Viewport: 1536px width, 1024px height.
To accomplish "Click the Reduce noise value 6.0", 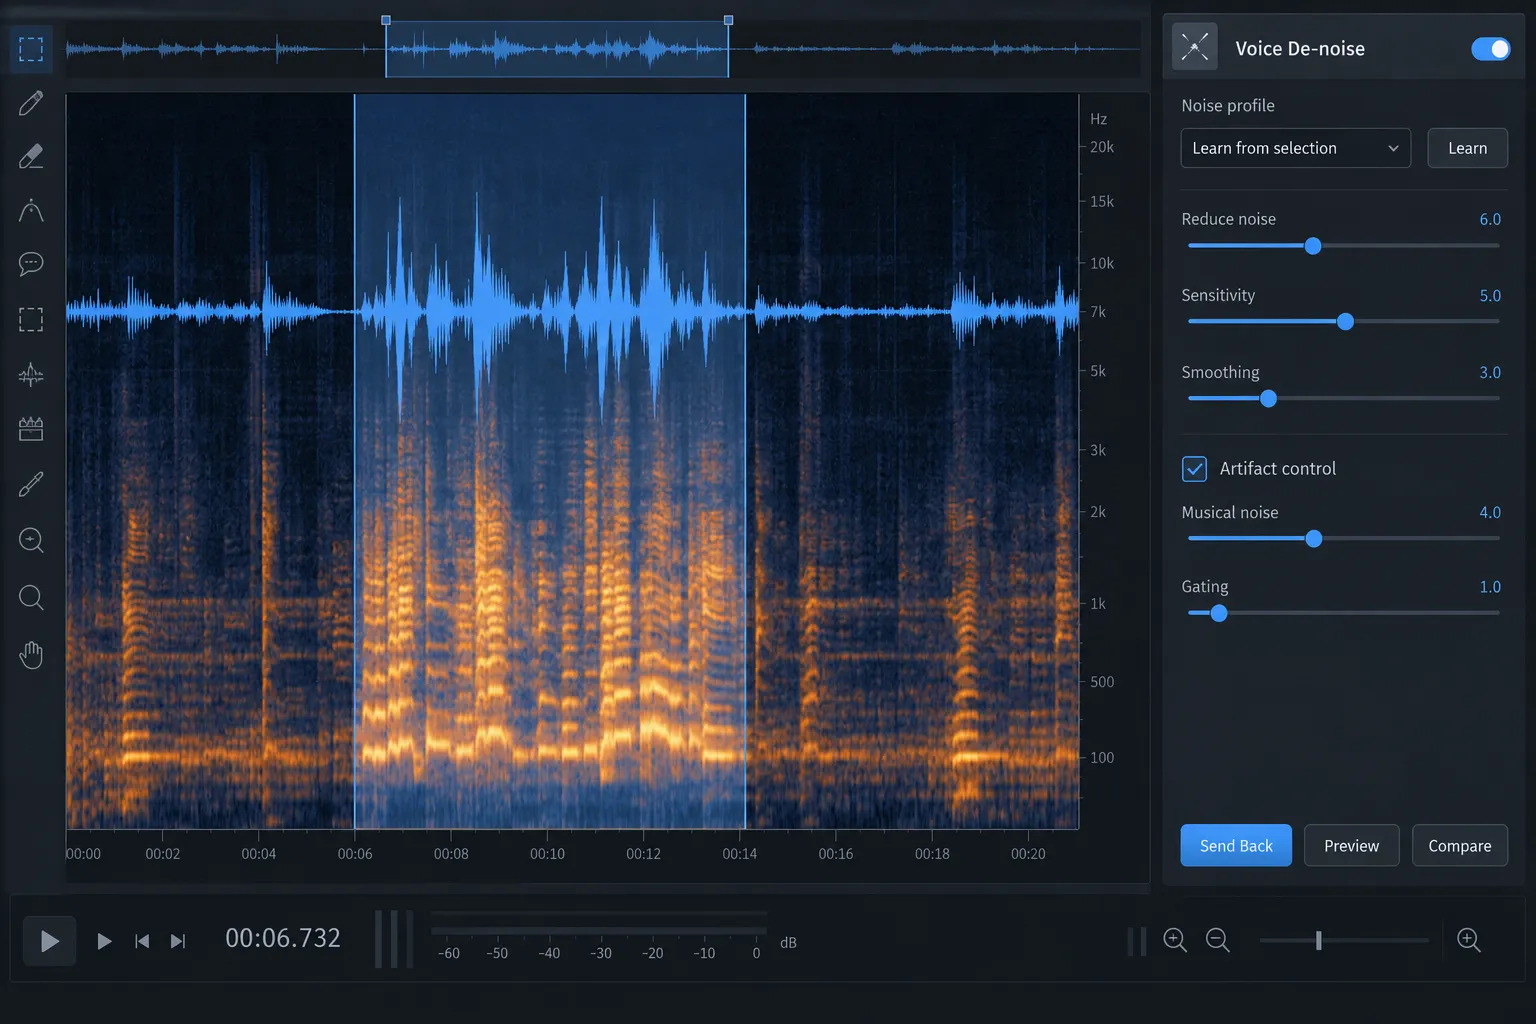I will pos(1490,219).
